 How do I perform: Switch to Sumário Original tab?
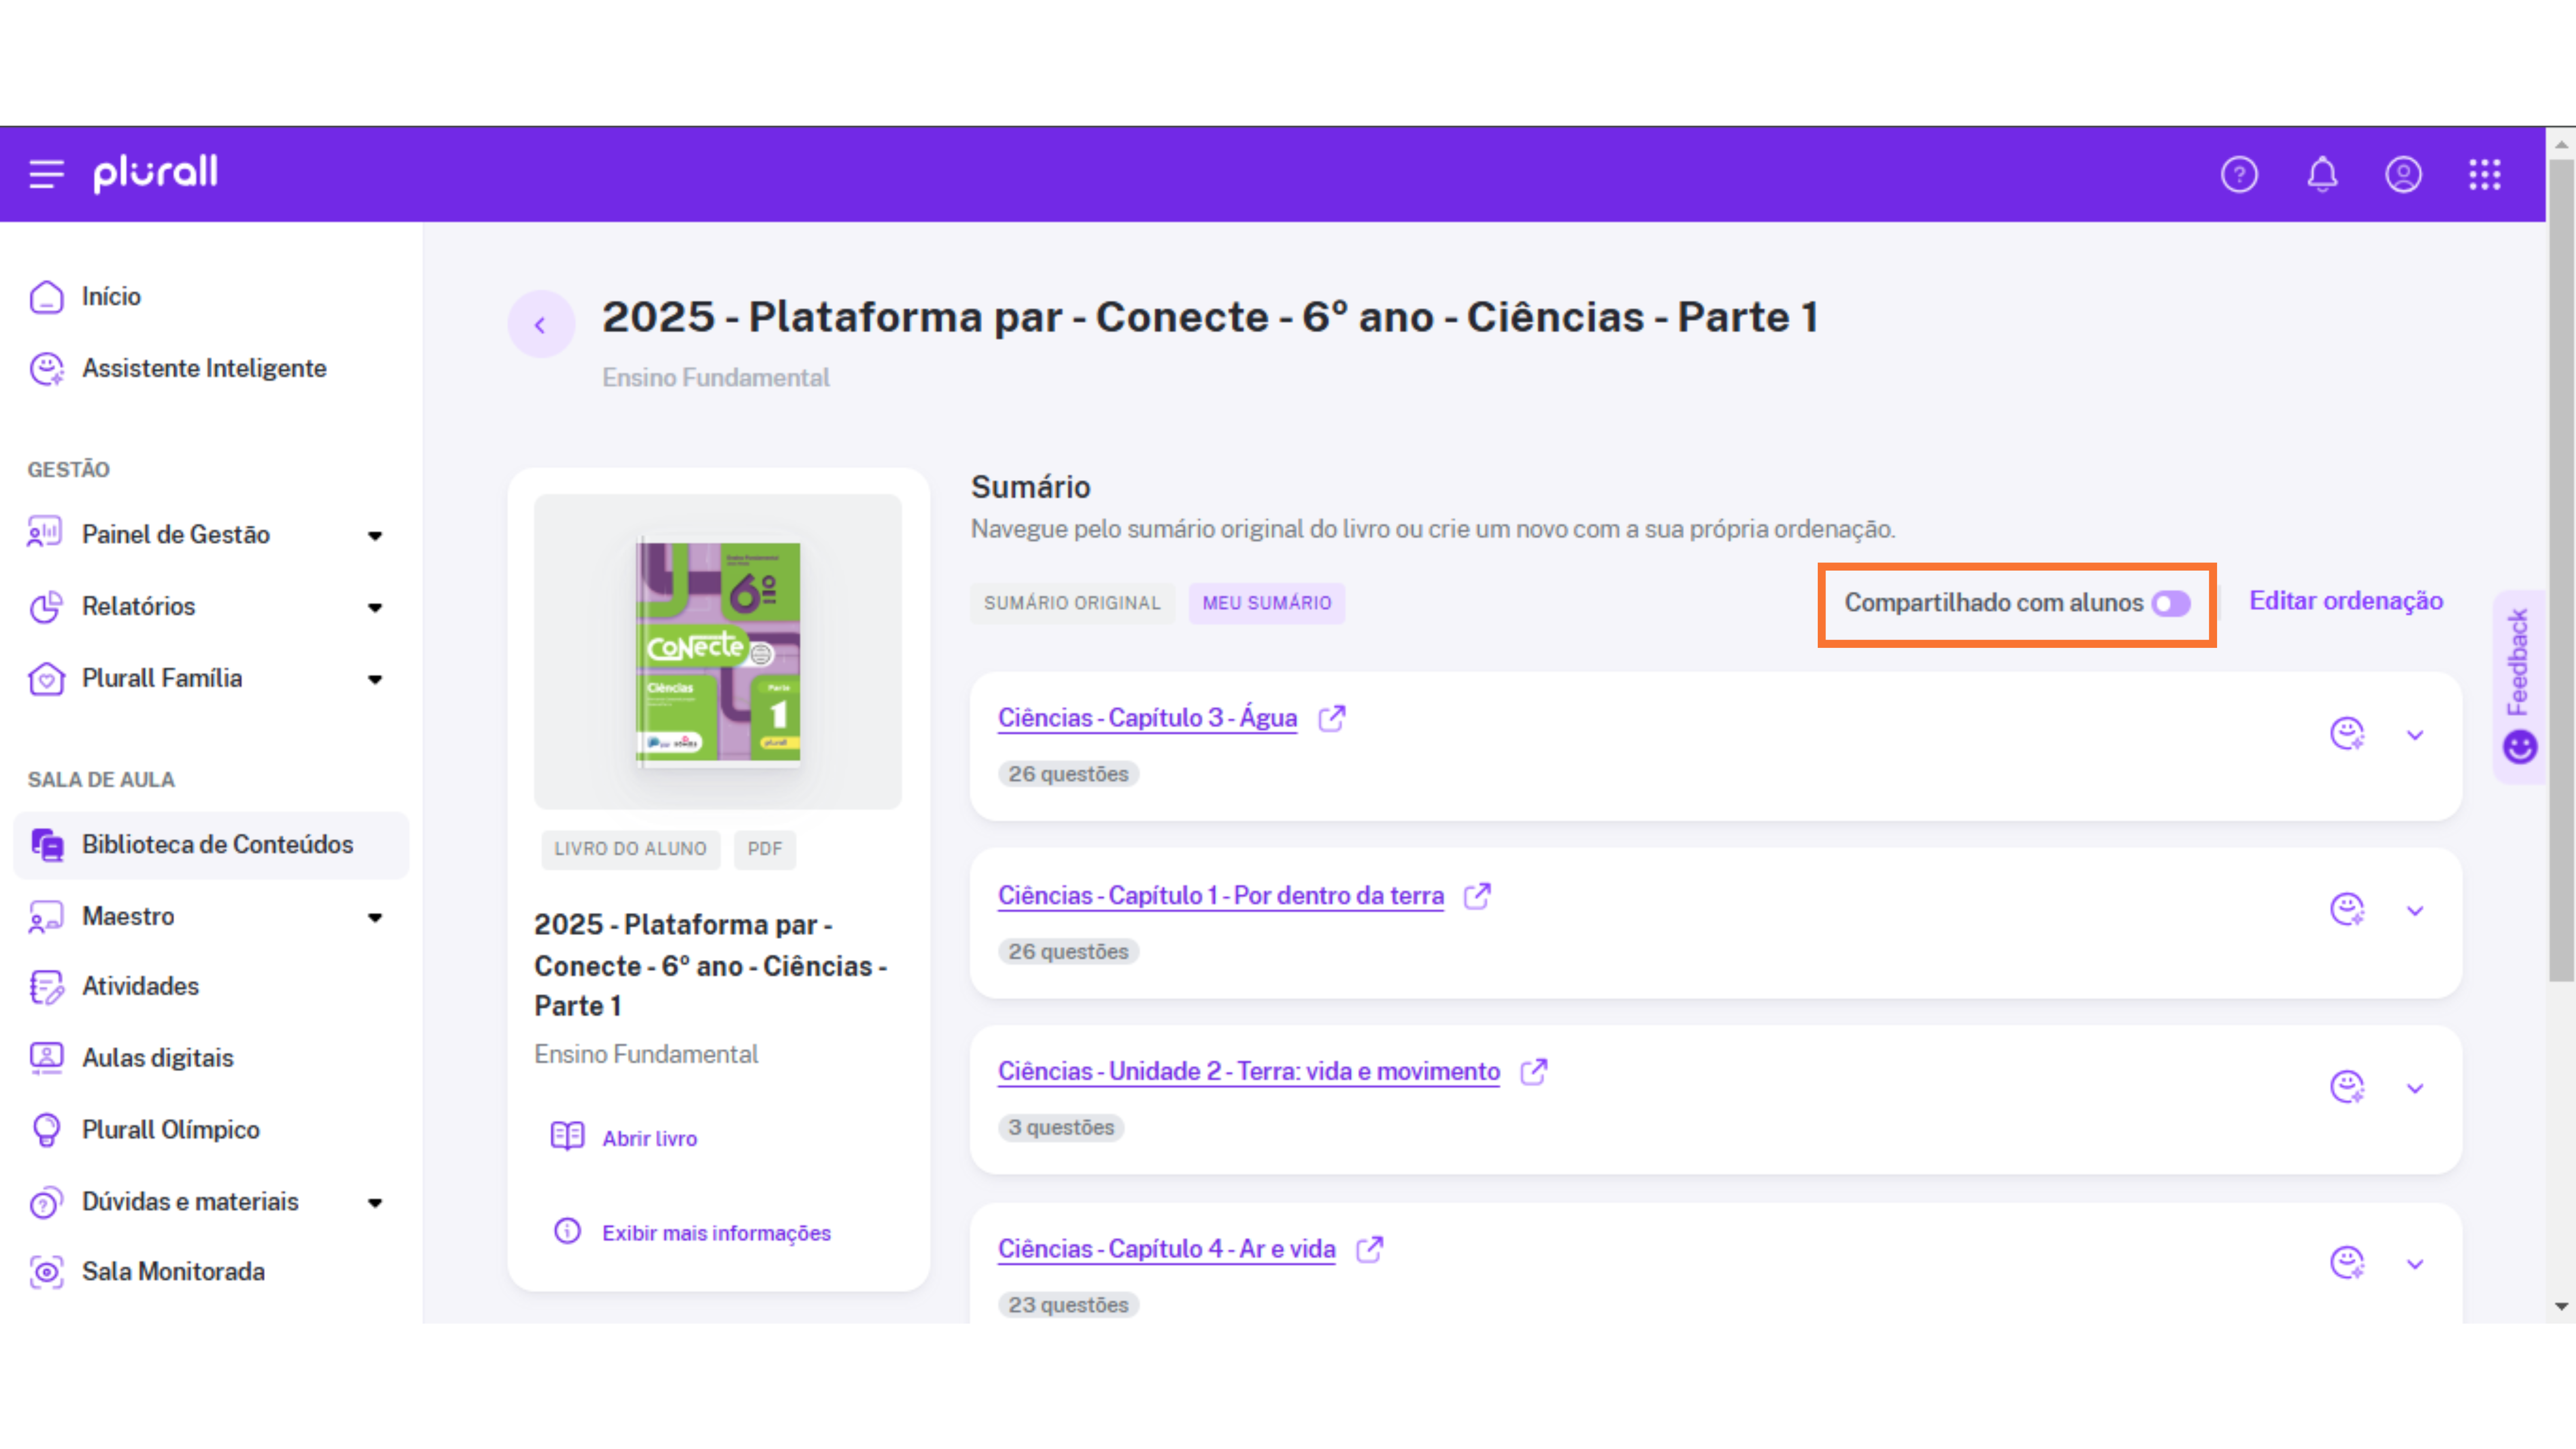click(x=1072, y=603)
